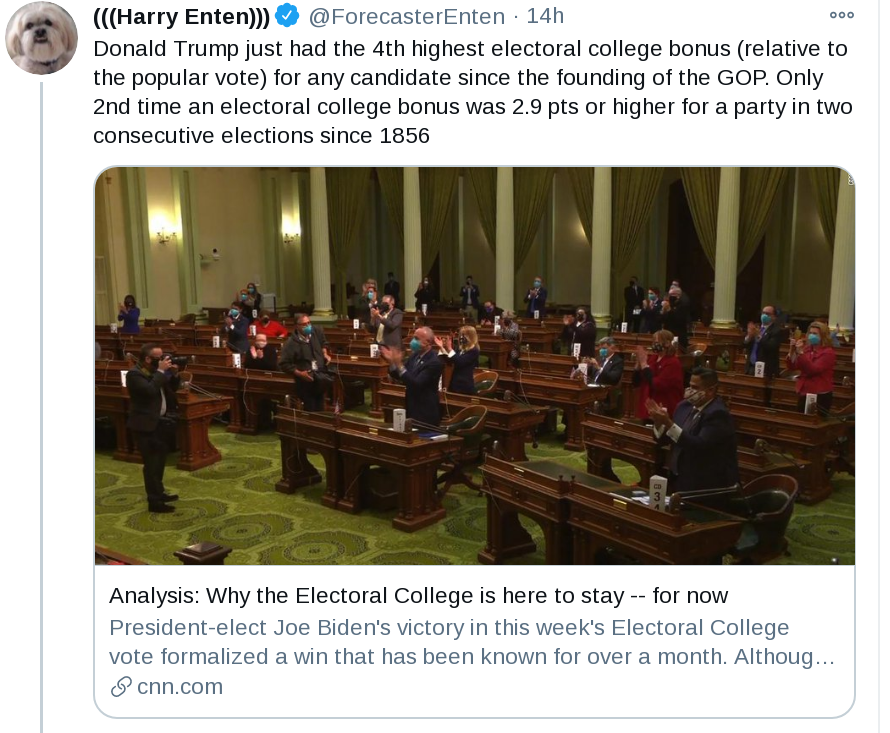Click the description text ending 'Althoug…'

click(472, 657)
